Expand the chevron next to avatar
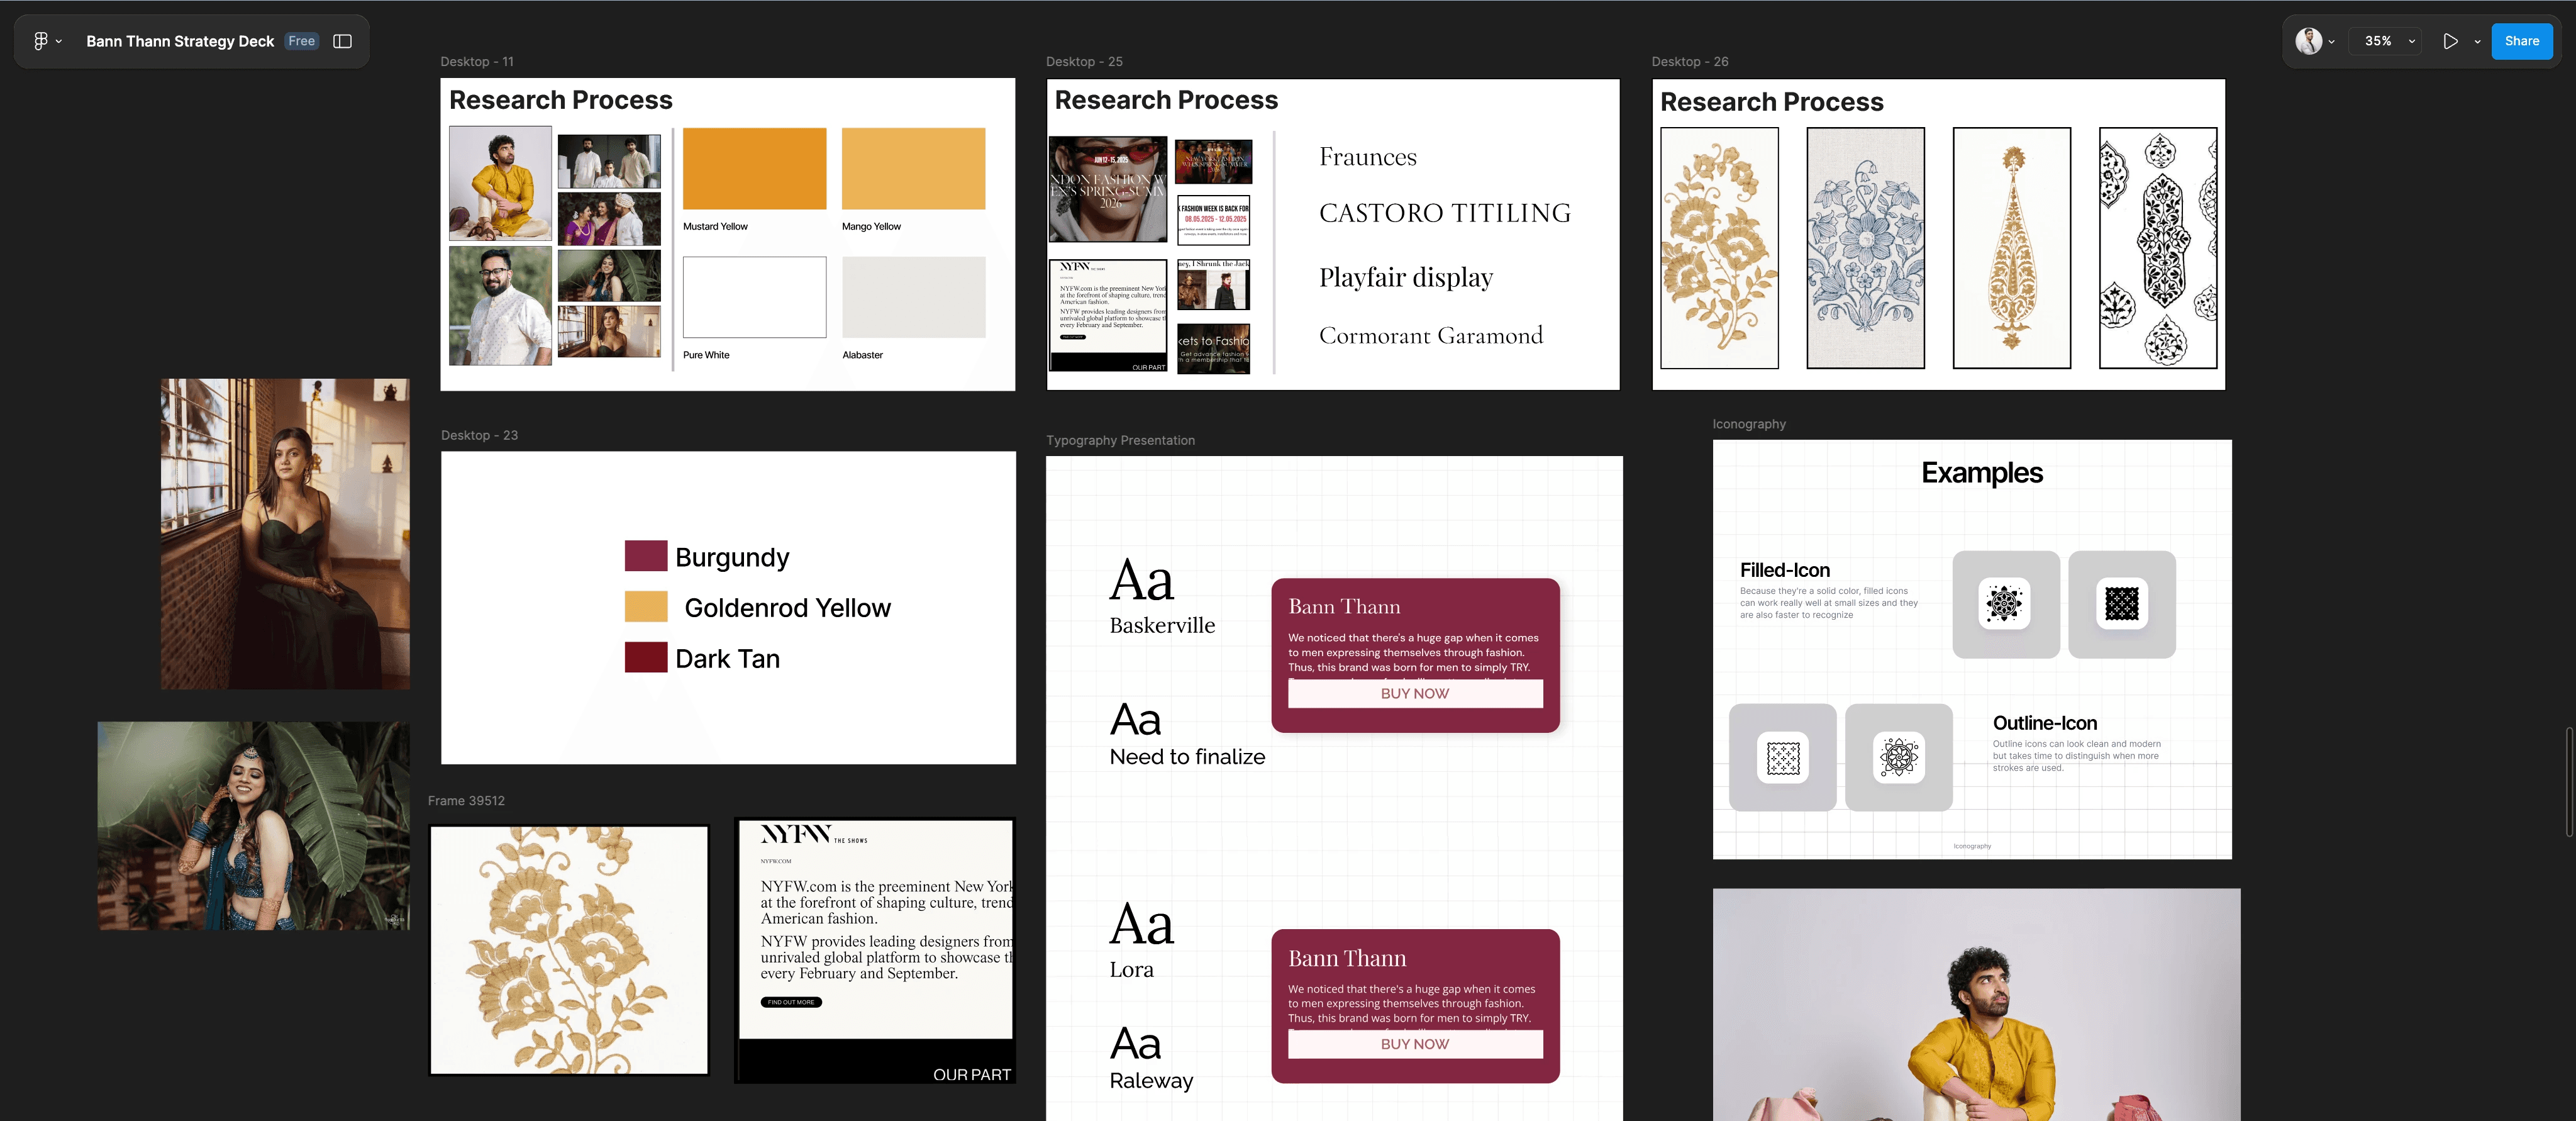This screenshot has height=1121, width=2576. click(x=2331, y=42)
